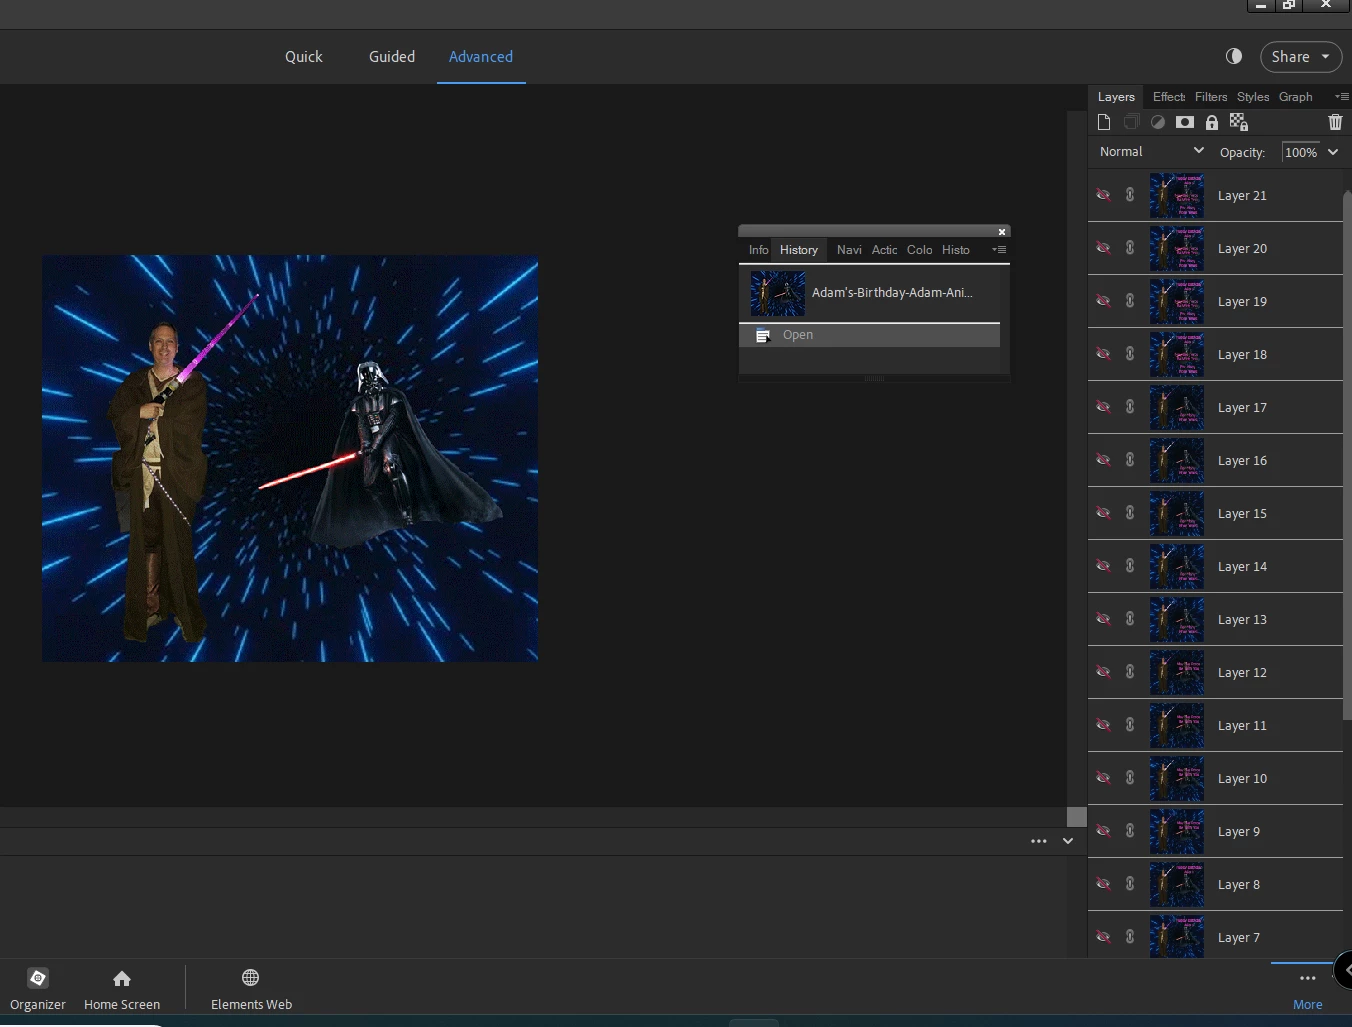Toggle the light/dark mode icon near Share
This screenshot has width=1352, height=1027.
coord(1234,56)
